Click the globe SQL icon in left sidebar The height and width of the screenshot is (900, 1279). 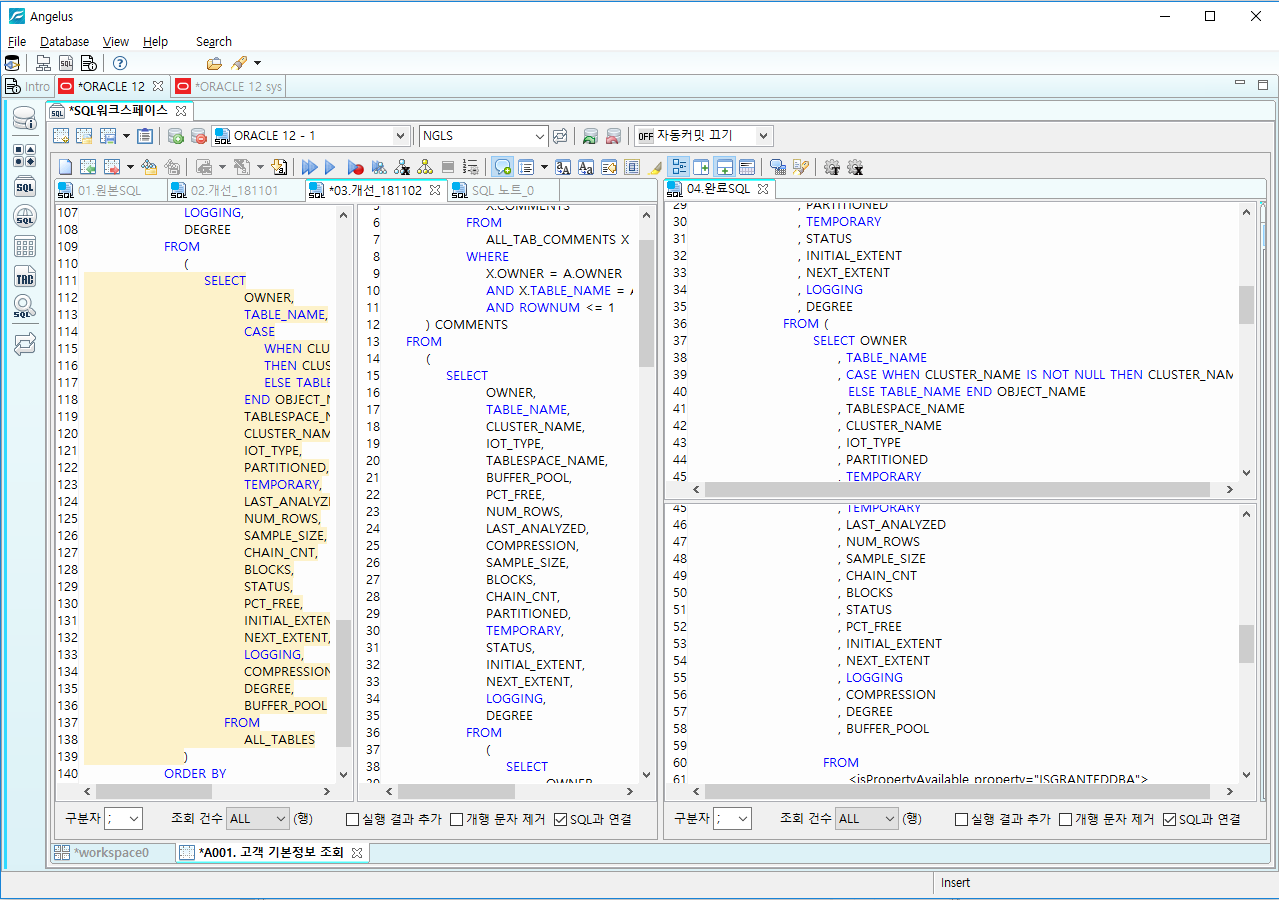pos(24,217)
